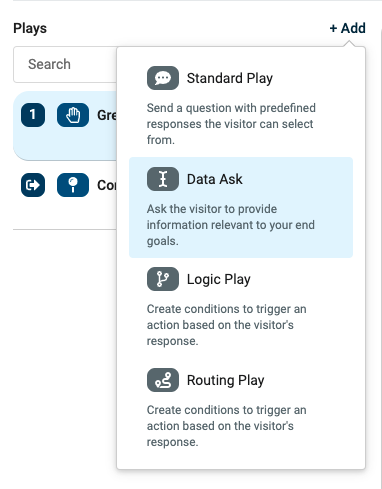The width and height of the screenshot is (382, 489).
Task: Click the exit arrow icon badge
Action: [33, 185]
